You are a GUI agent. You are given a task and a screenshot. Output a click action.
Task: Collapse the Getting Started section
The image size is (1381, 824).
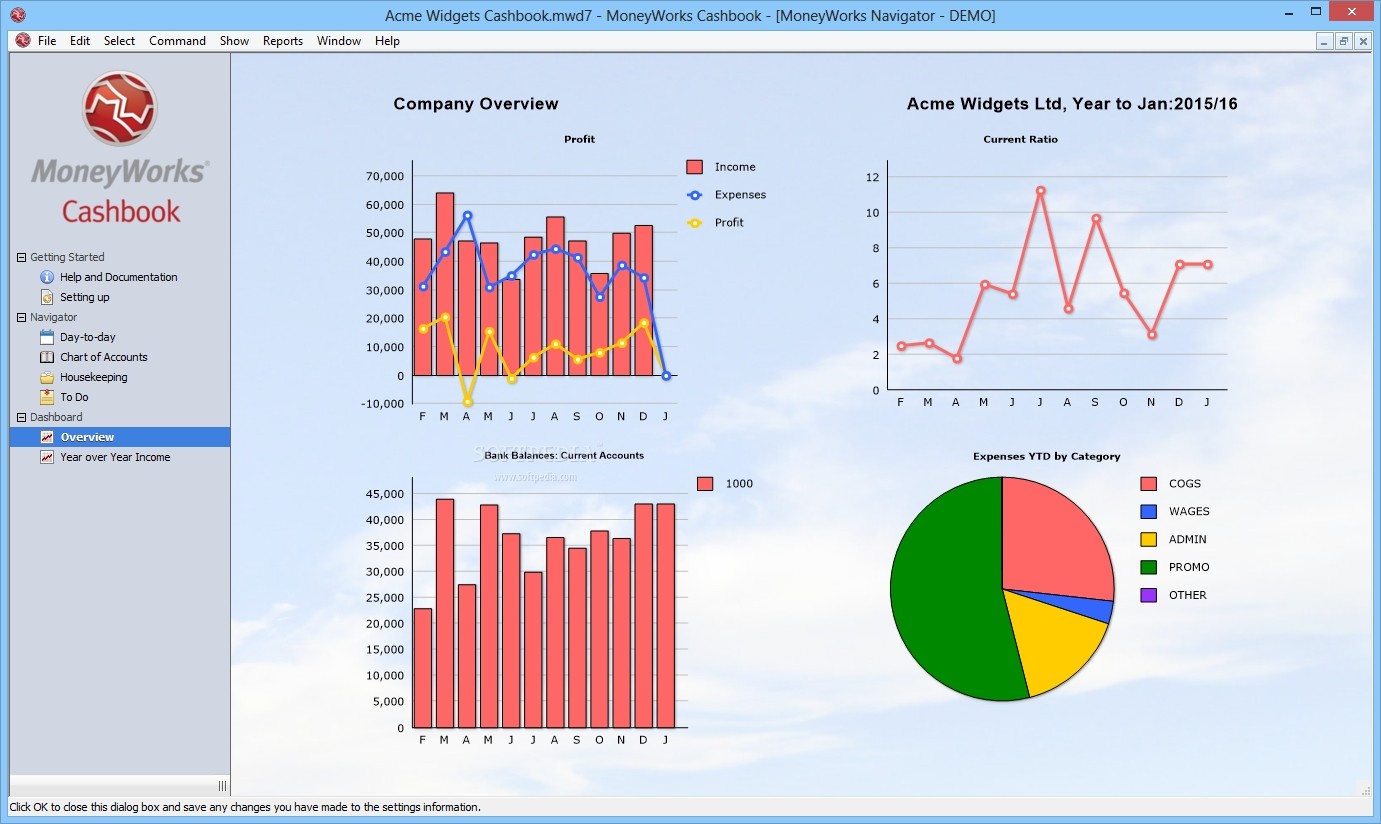pos(21,257)
